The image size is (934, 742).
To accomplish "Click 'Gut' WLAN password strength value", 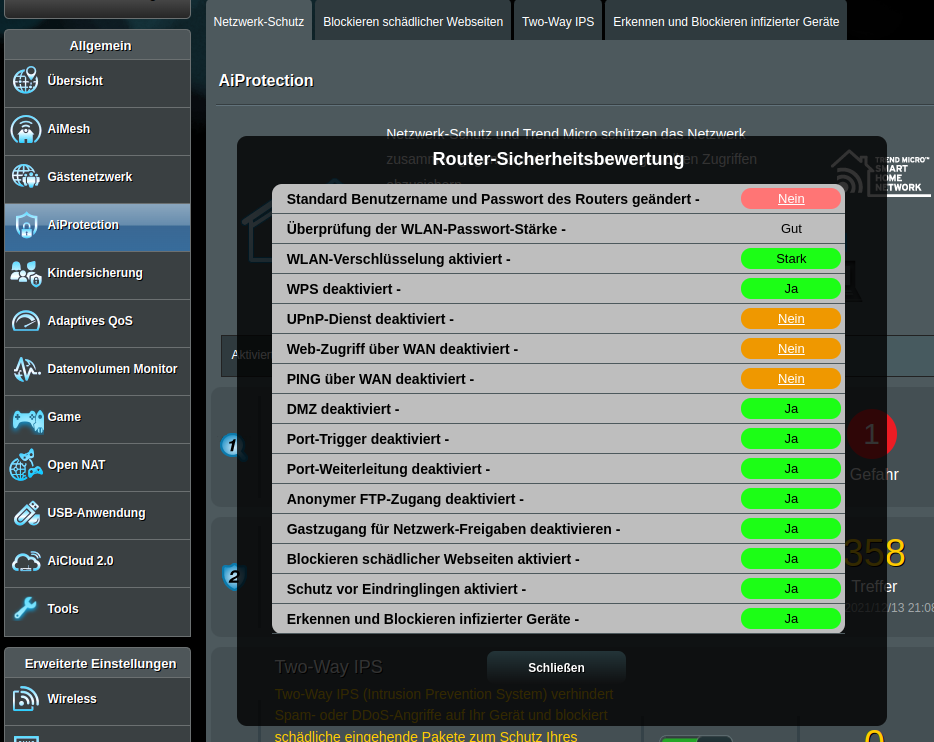I will point(791,229).
